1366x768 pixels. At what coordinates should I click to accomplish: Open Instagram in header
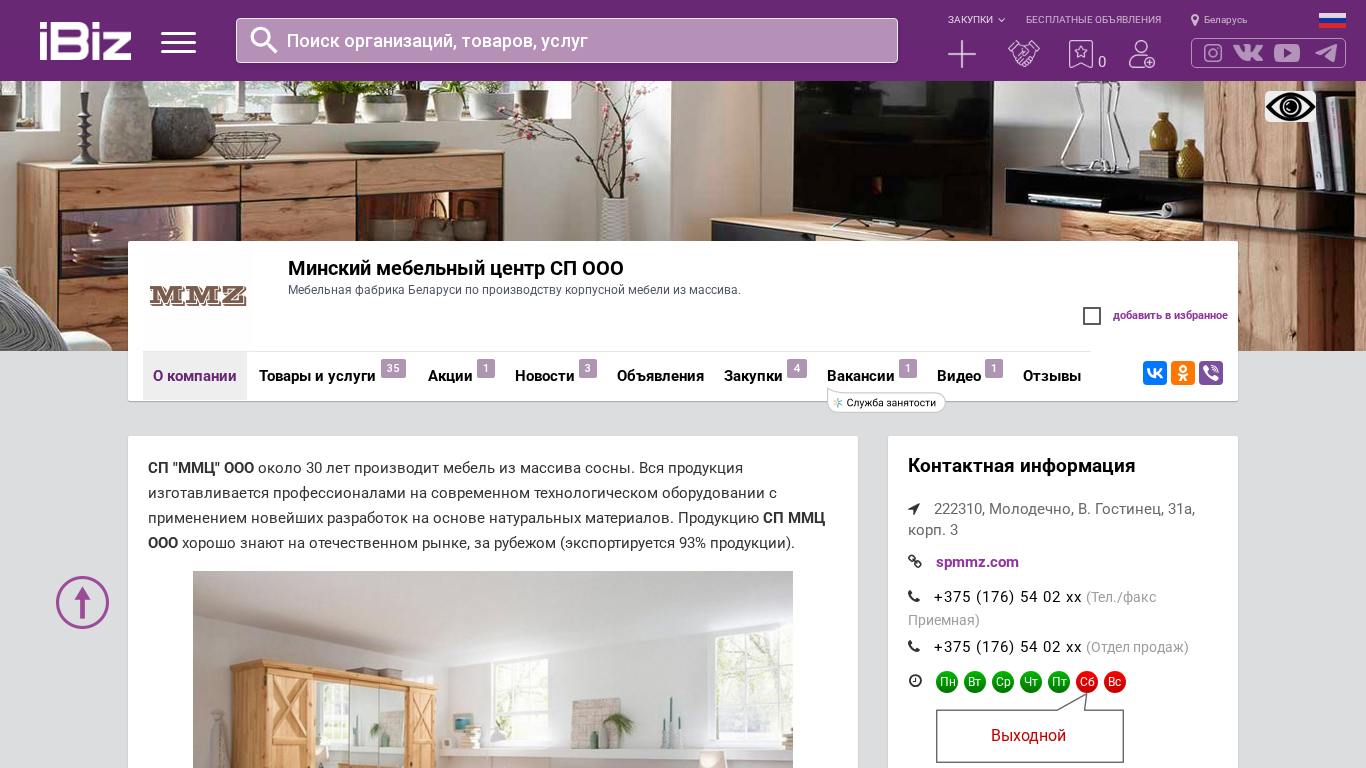tap(1213, 53)
